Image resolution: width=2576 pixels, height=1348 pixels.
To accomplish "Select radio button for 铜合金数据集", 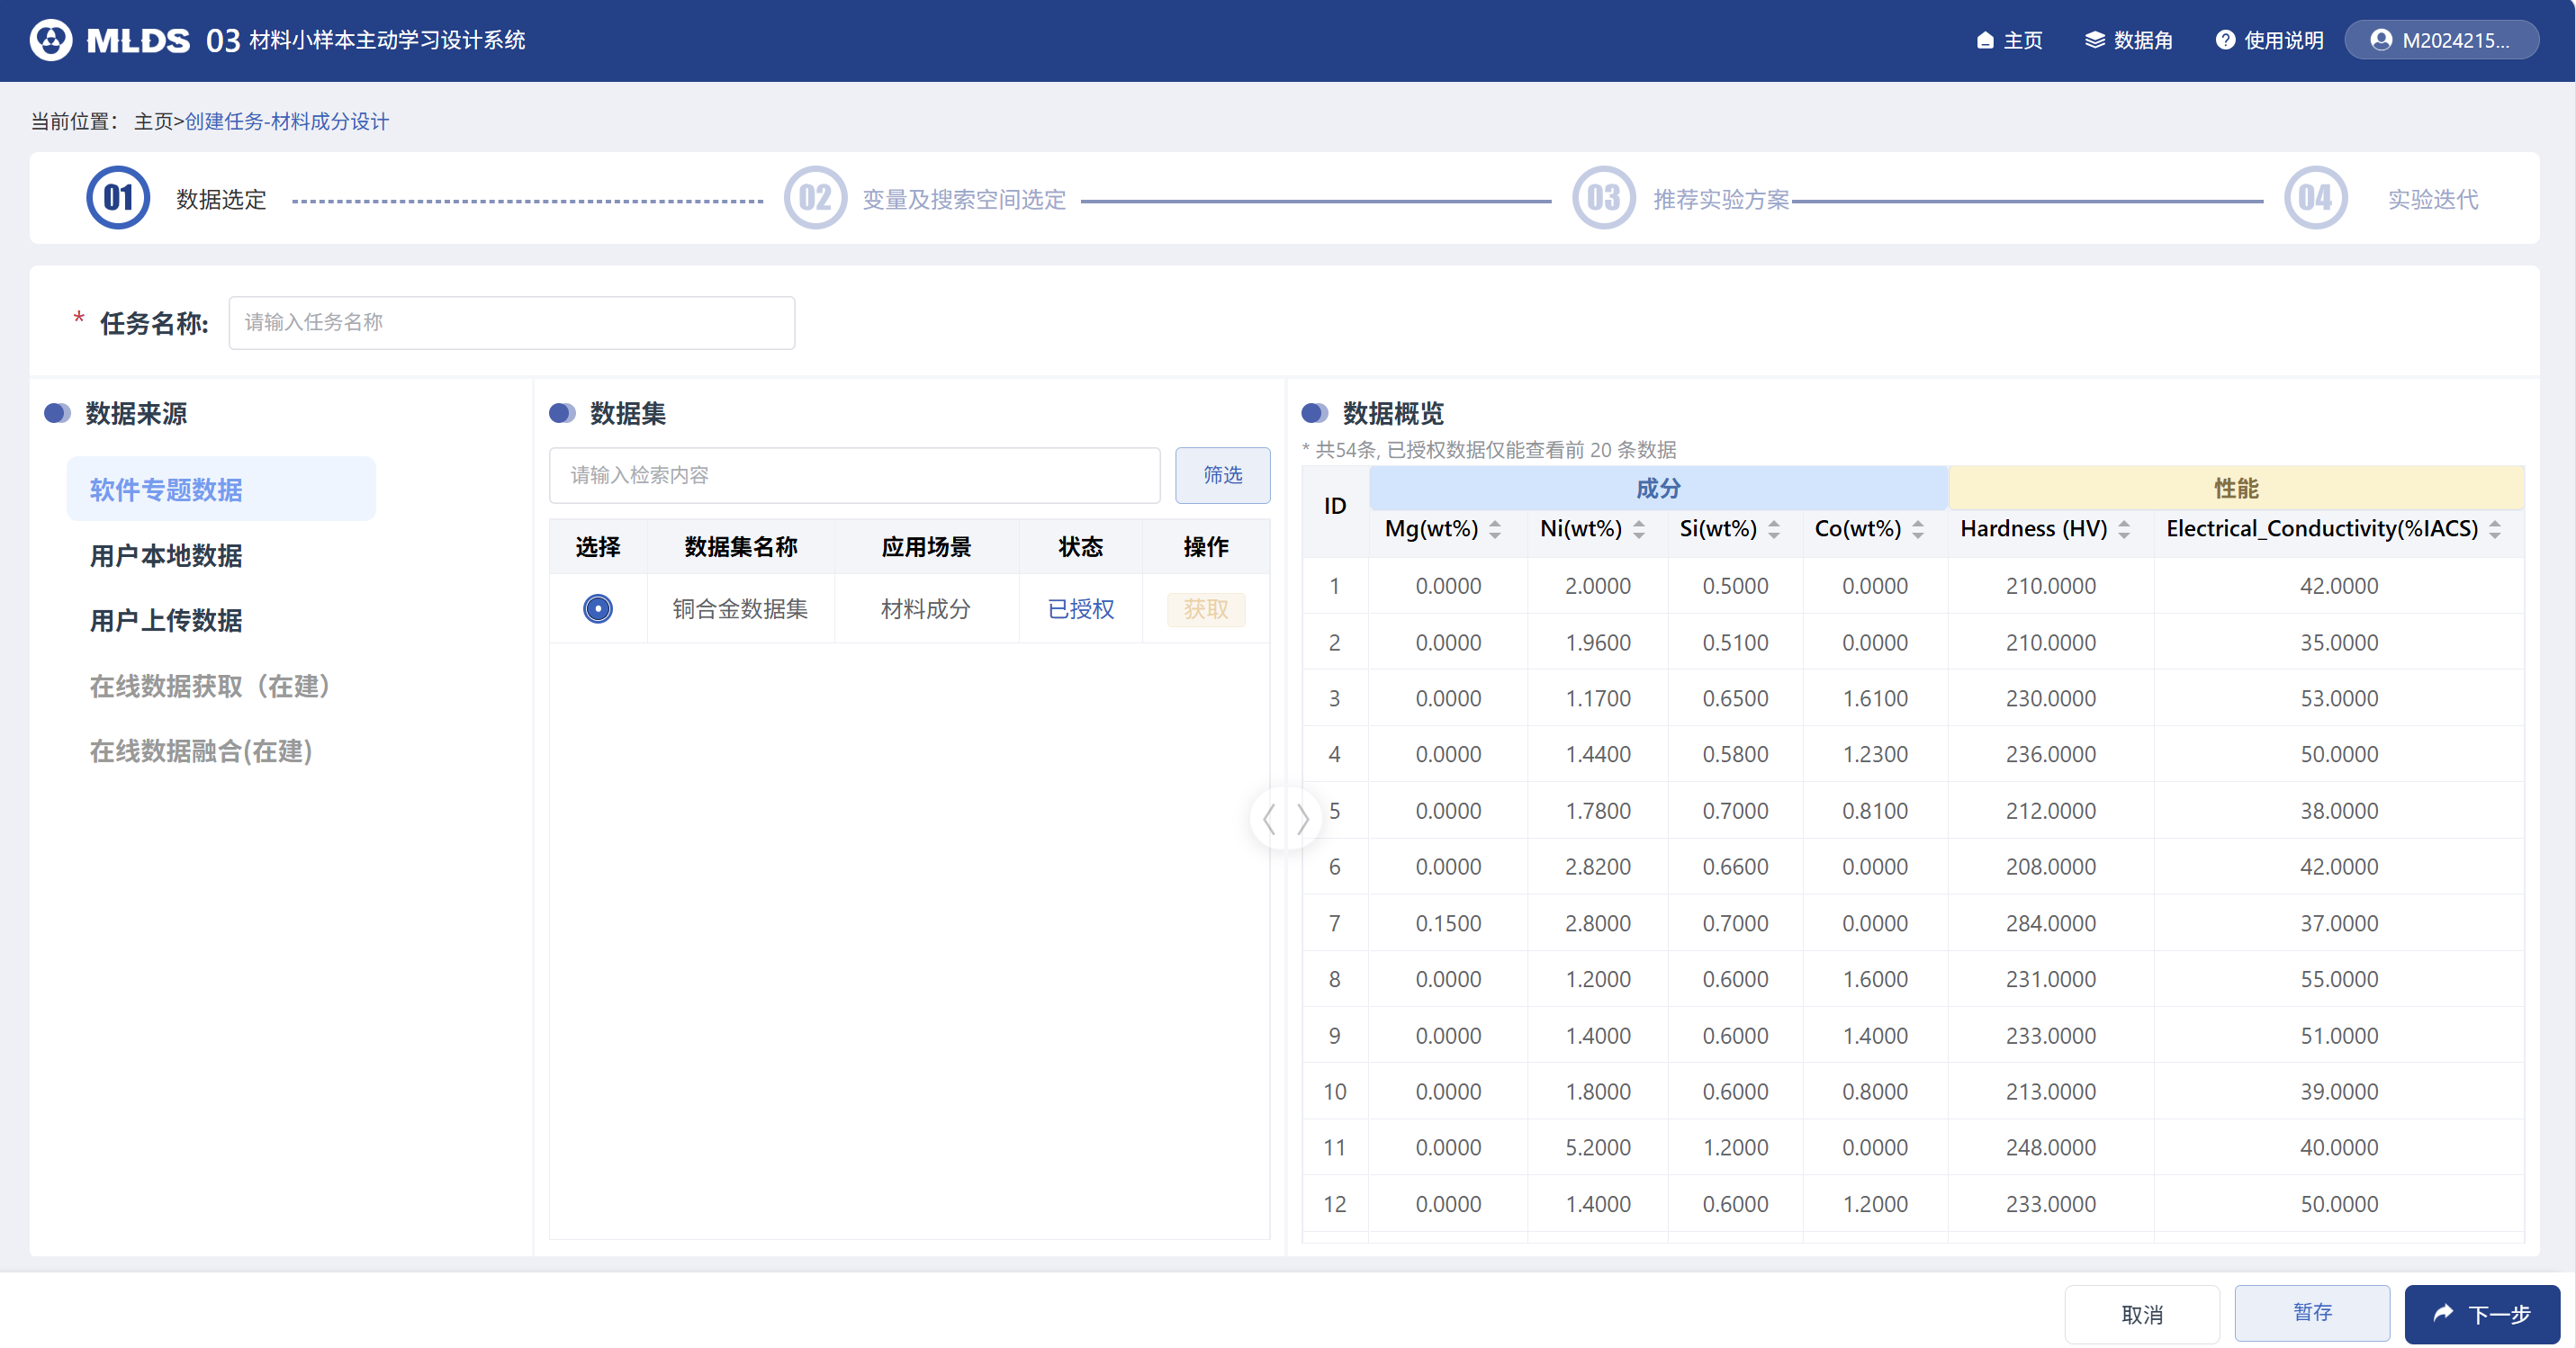I will (x=598, y=608).
